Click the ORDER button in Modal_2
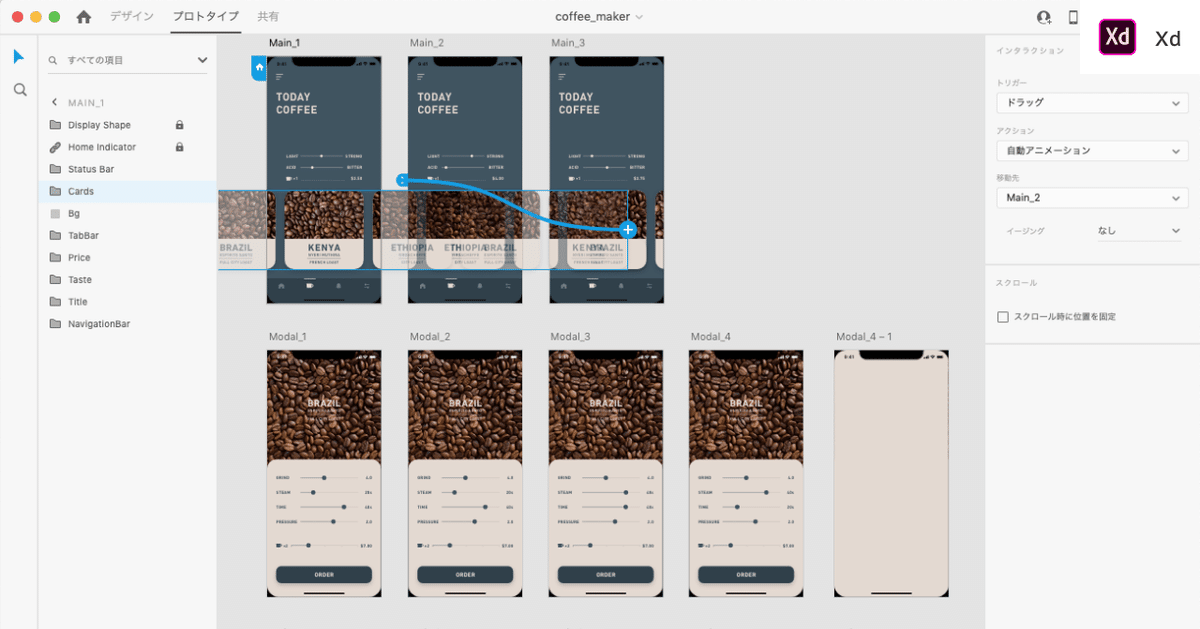The height and width of the screenshot is (629, 1200). 465,575
